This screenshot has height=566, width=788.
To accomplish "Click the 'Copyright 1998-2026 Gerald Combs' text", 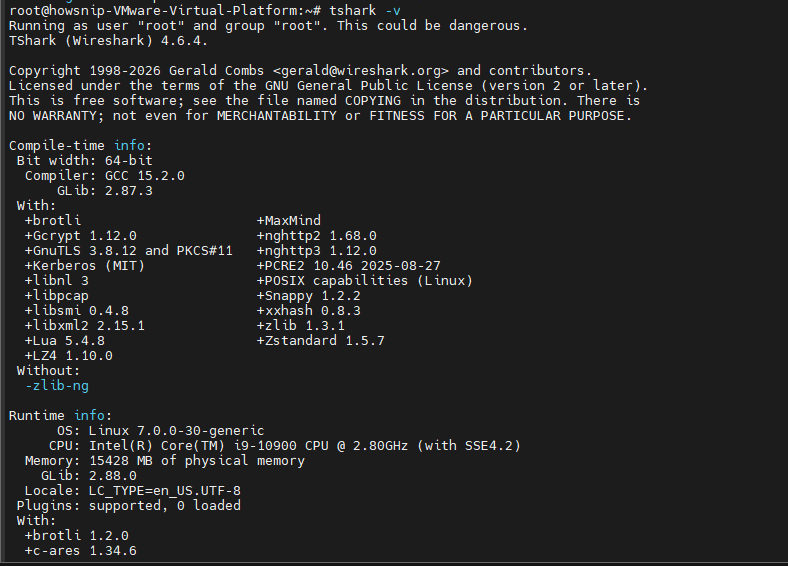I will 136,71.
